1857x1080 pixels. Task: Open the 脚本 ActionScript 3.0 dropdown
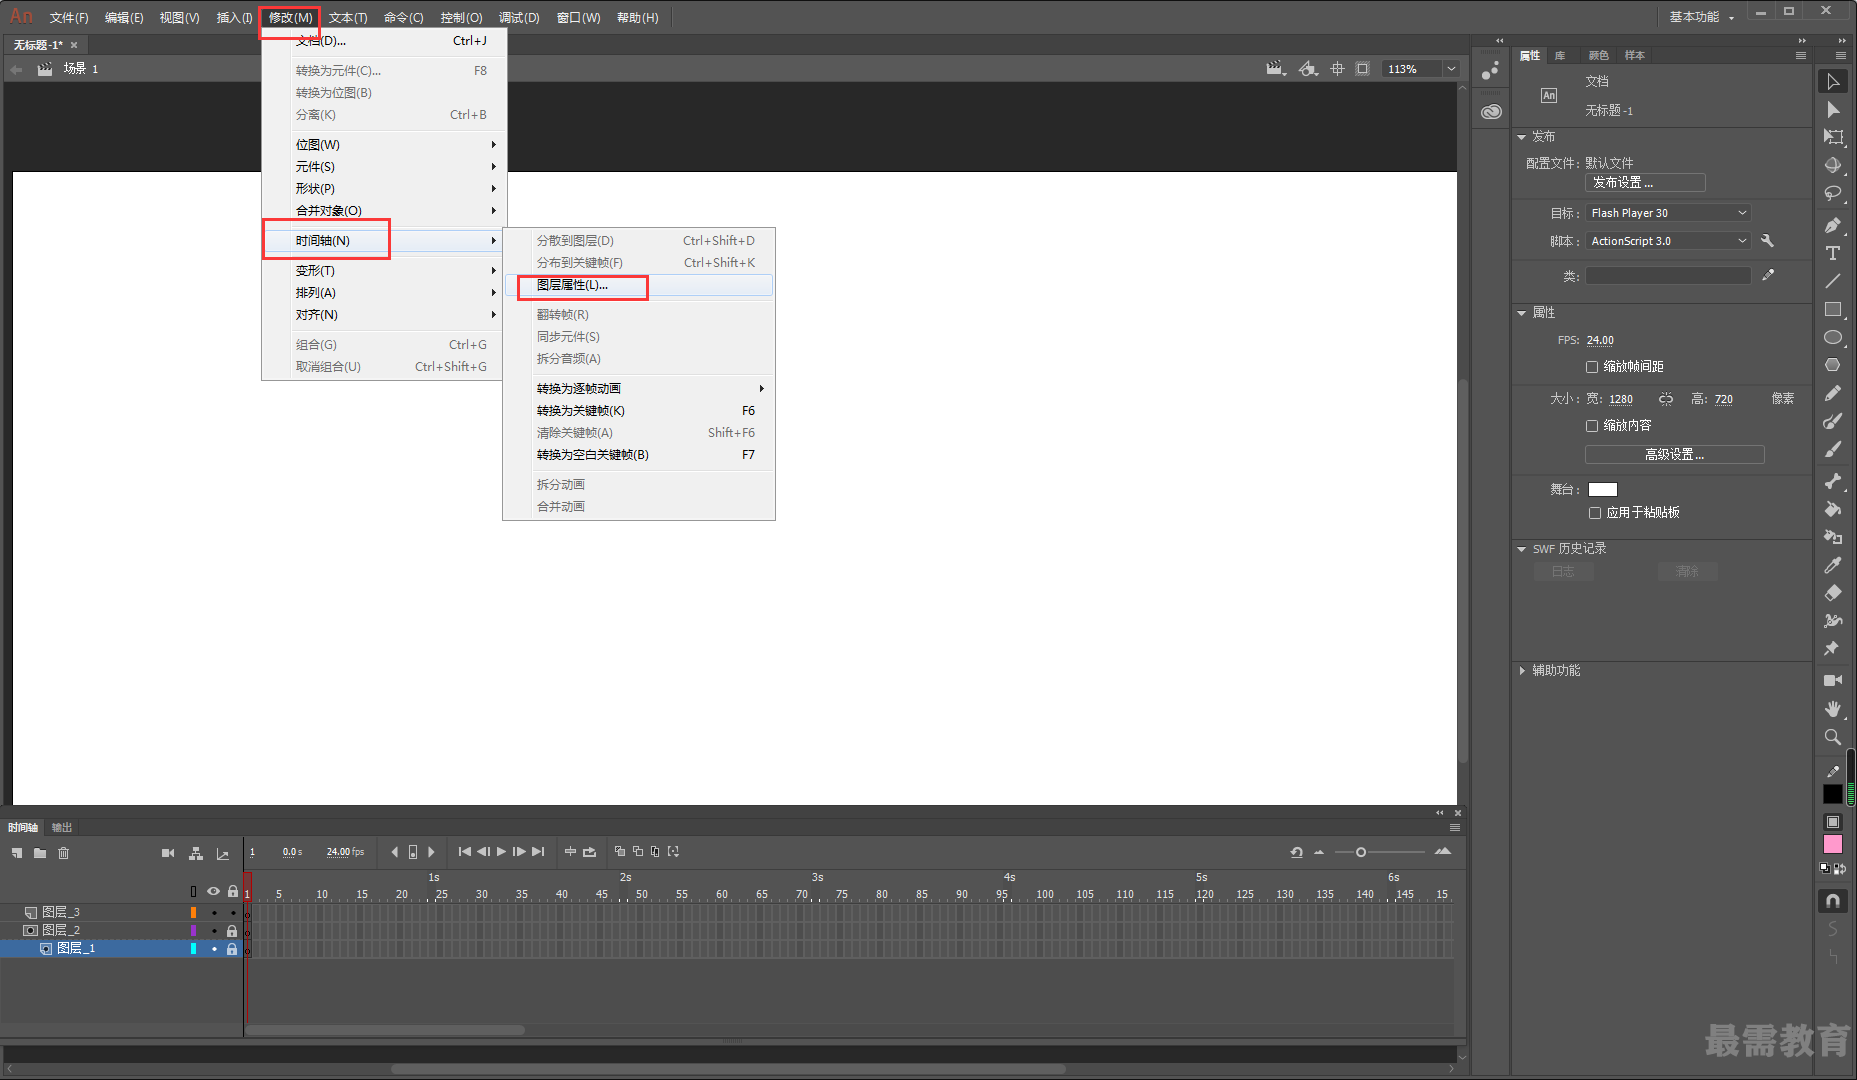(1668, 241)
